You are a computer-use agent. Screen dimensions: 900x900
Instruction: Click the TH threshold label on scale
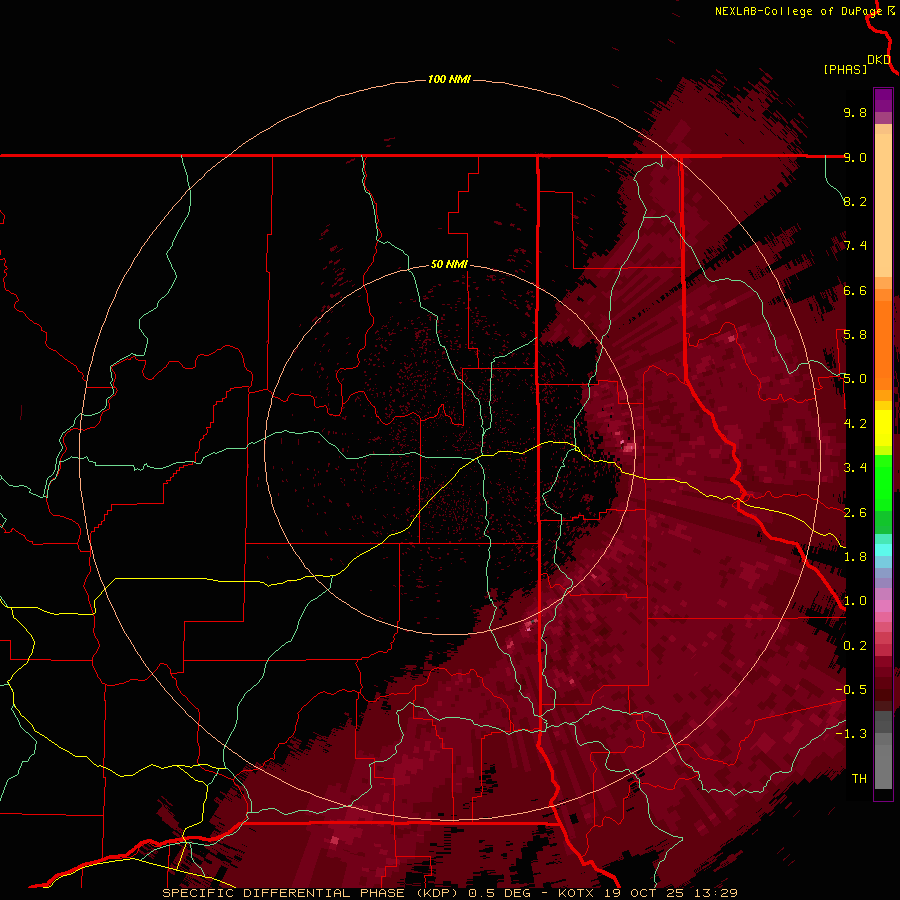[x=859, y=779]
